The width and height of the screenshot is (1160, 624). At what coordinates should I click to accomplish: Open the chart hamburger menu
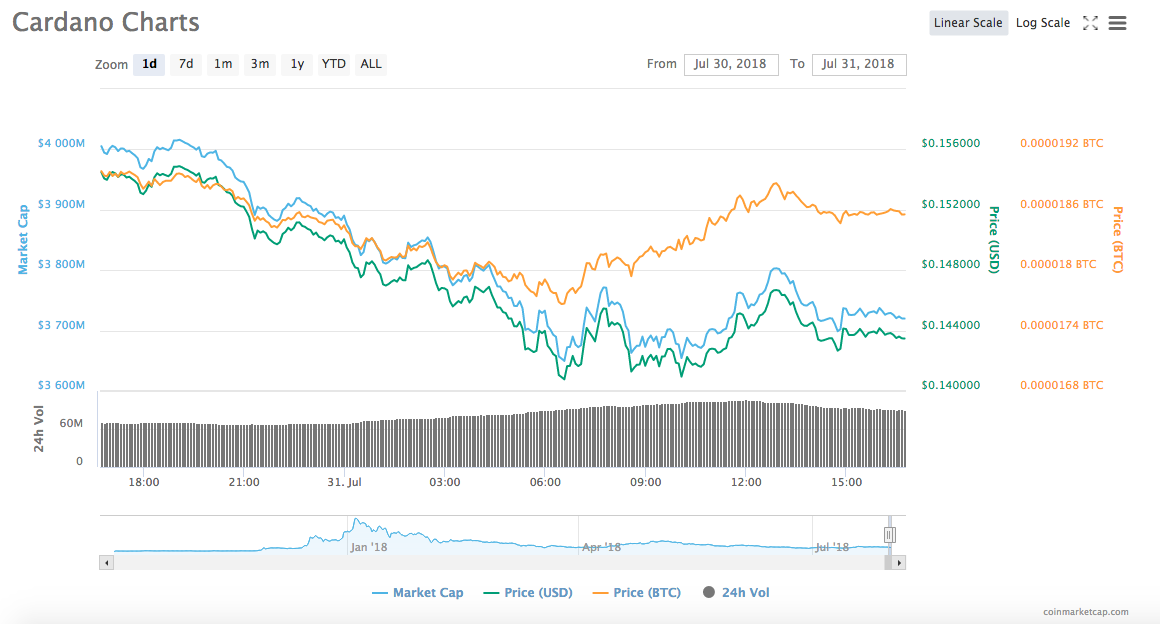[1117, 23]
